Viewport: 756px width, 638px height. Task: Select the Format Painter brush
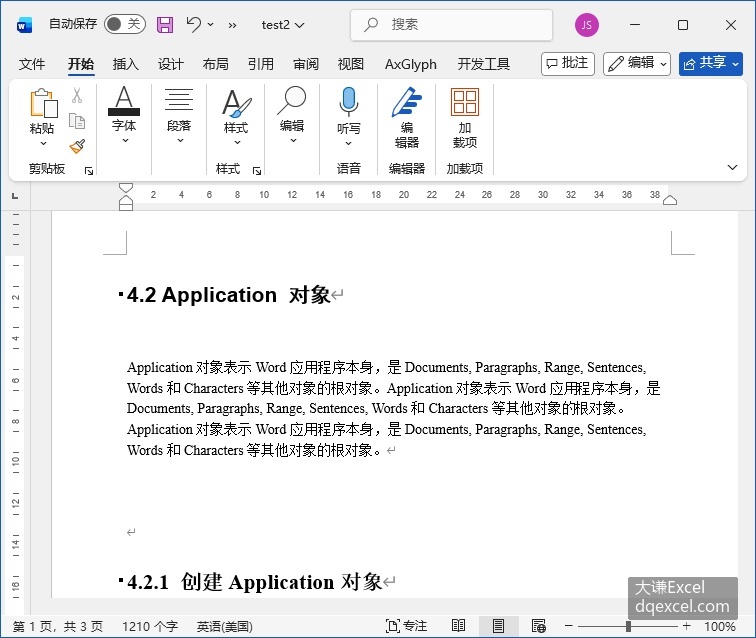tap(77, 146)
